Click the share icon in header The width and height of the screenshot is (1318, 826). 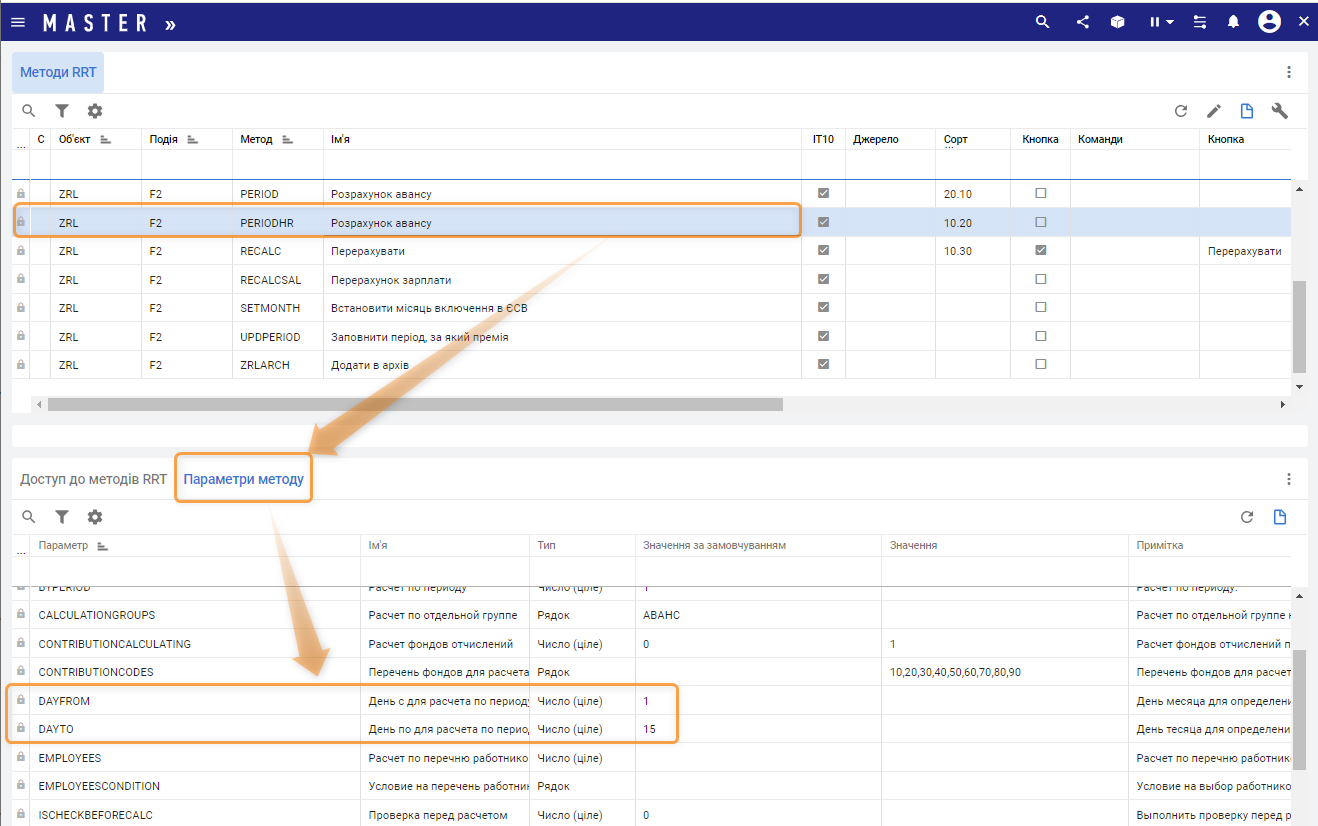[x=1083, y=22]
